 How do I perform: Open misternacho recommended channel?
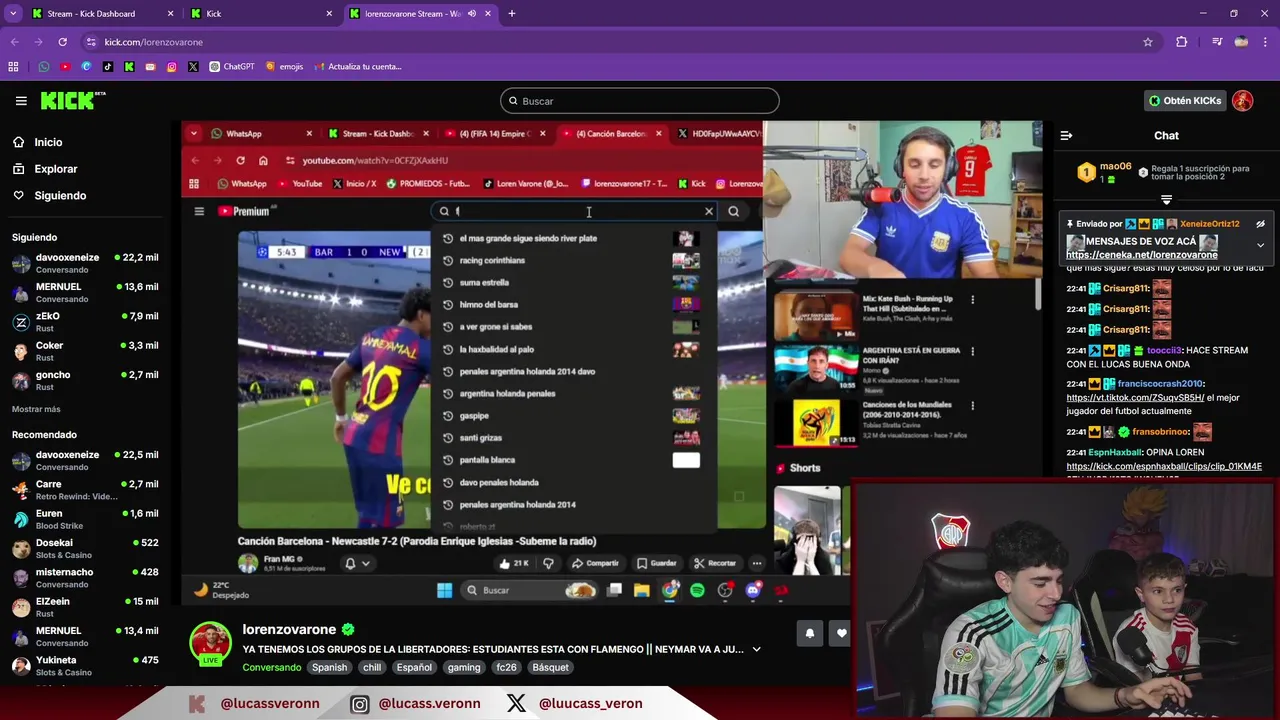coord(85,578)
